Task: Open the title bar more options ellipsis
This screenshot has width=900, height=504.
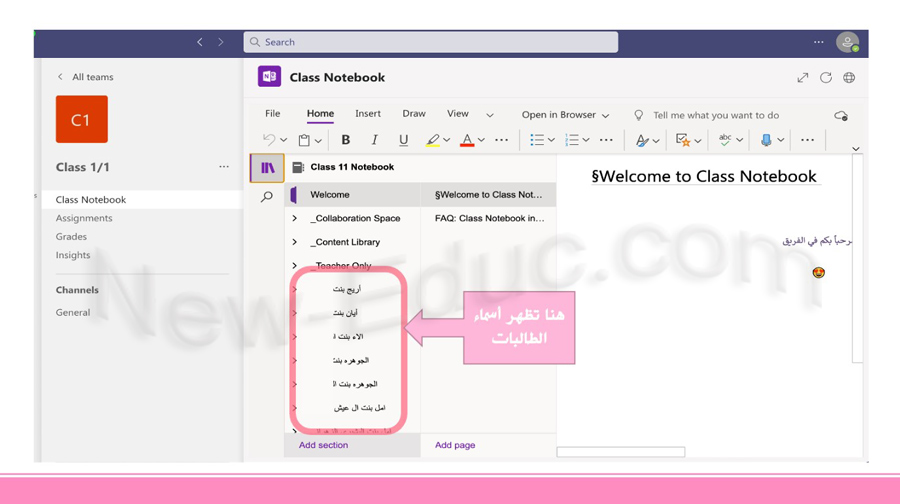Action: 818,42
